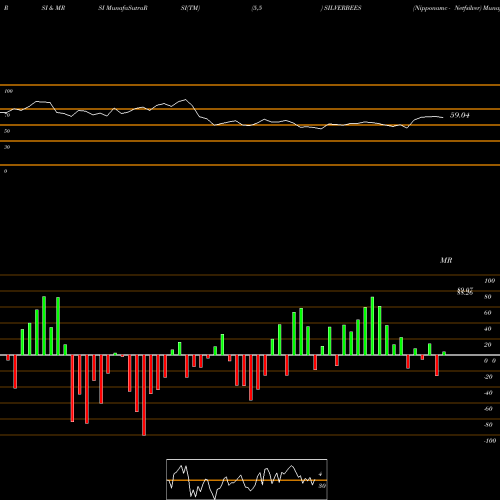Click the RSI axis label 50
This screenshot has width=500, height=500.
point(7,131)
